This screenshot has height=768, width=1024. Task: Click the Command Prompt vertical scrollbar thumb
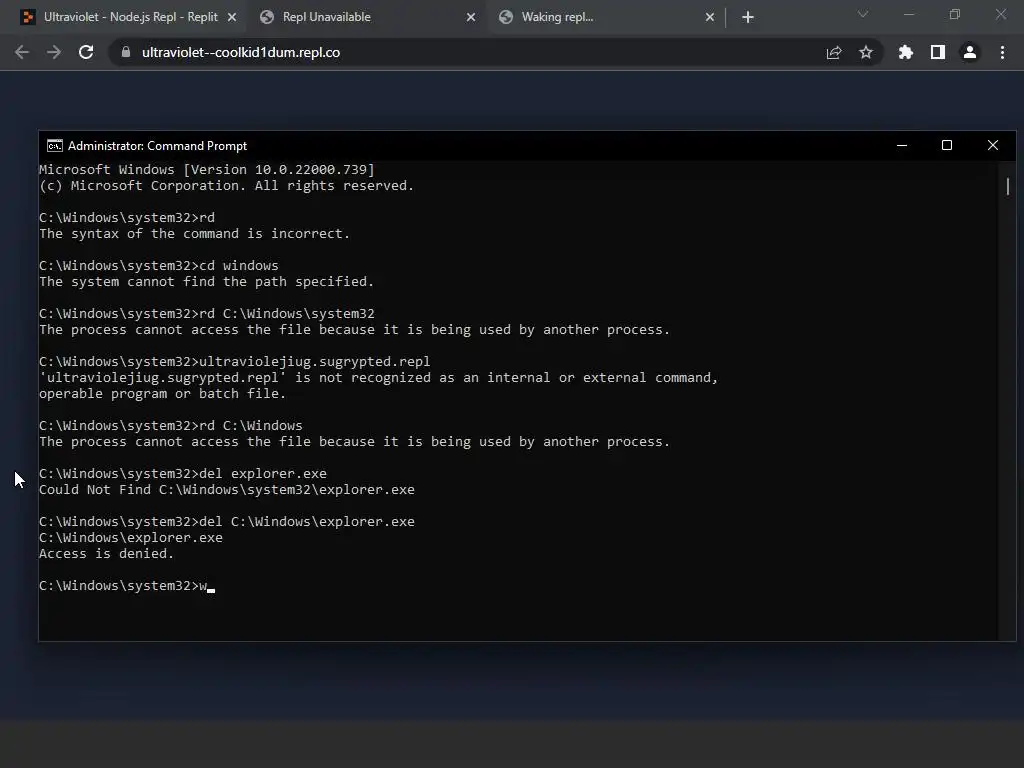coord(1008,187)
